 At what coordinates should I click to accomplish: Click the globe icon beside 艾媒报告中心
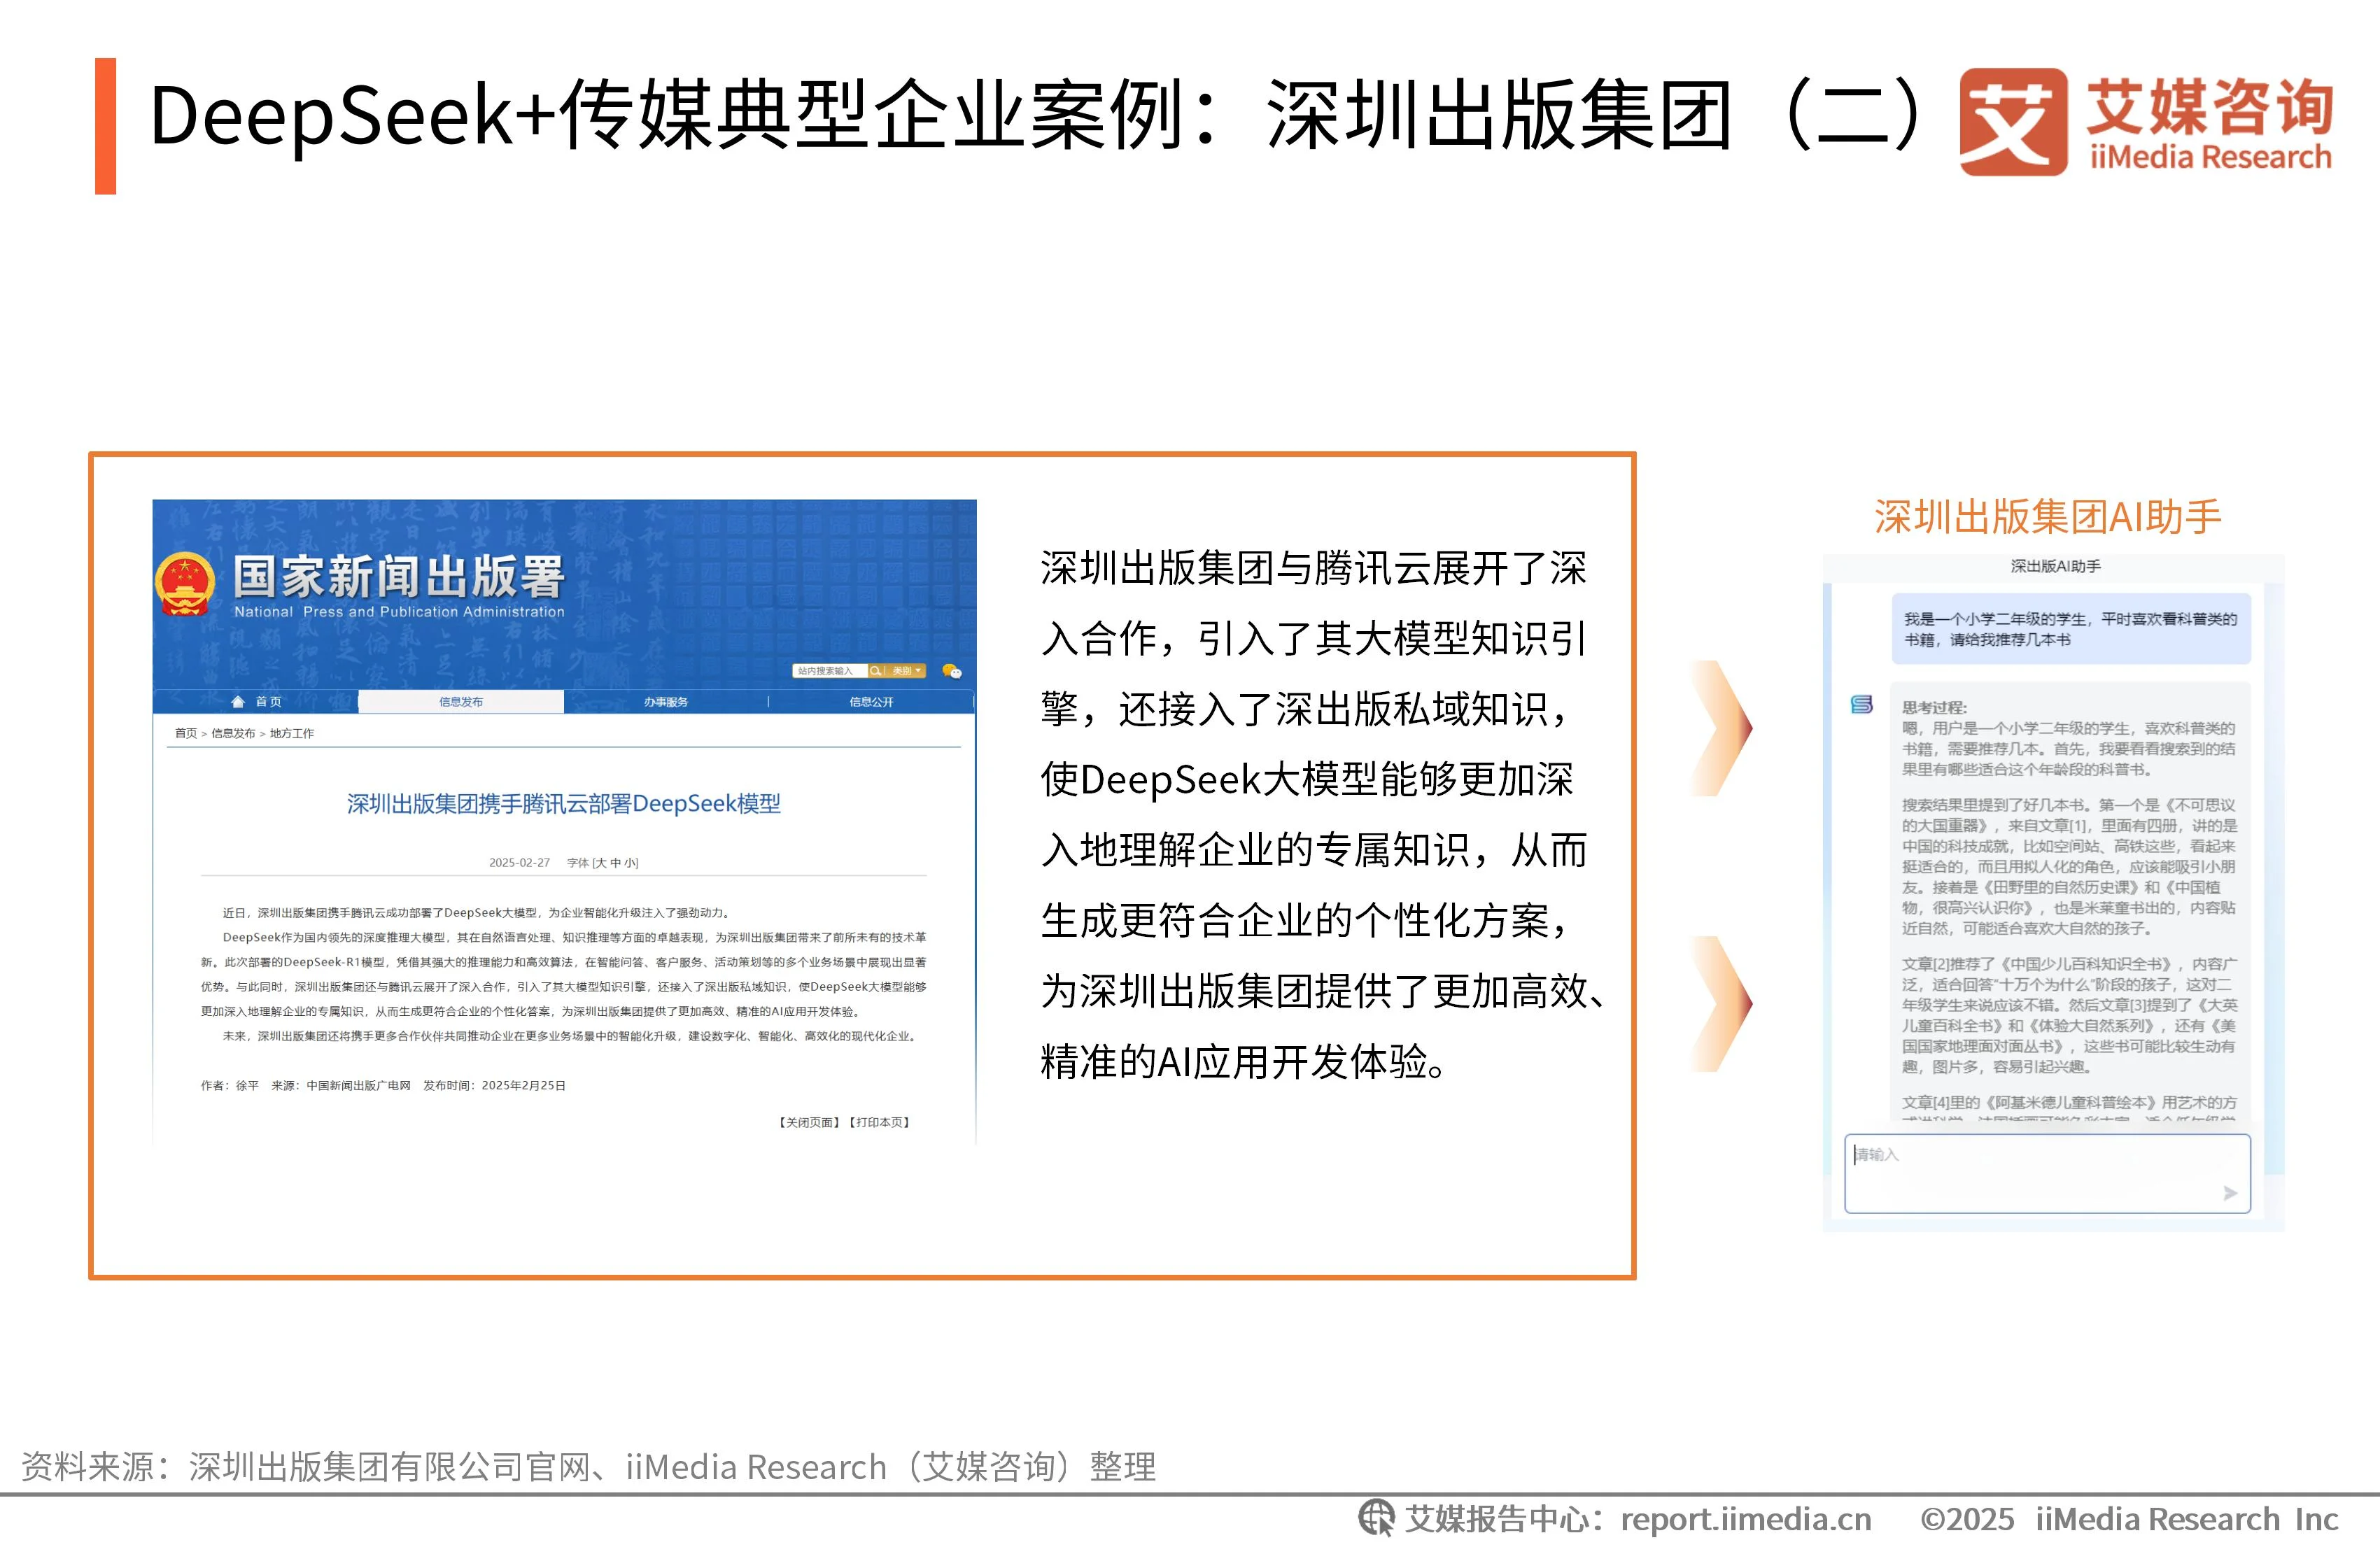[x=1376, y=1518]
